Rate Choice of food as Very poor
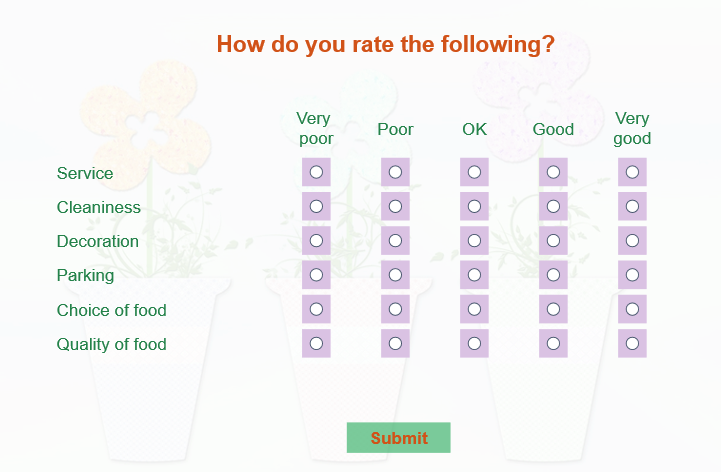721x472 pixels. click(316, 309)
